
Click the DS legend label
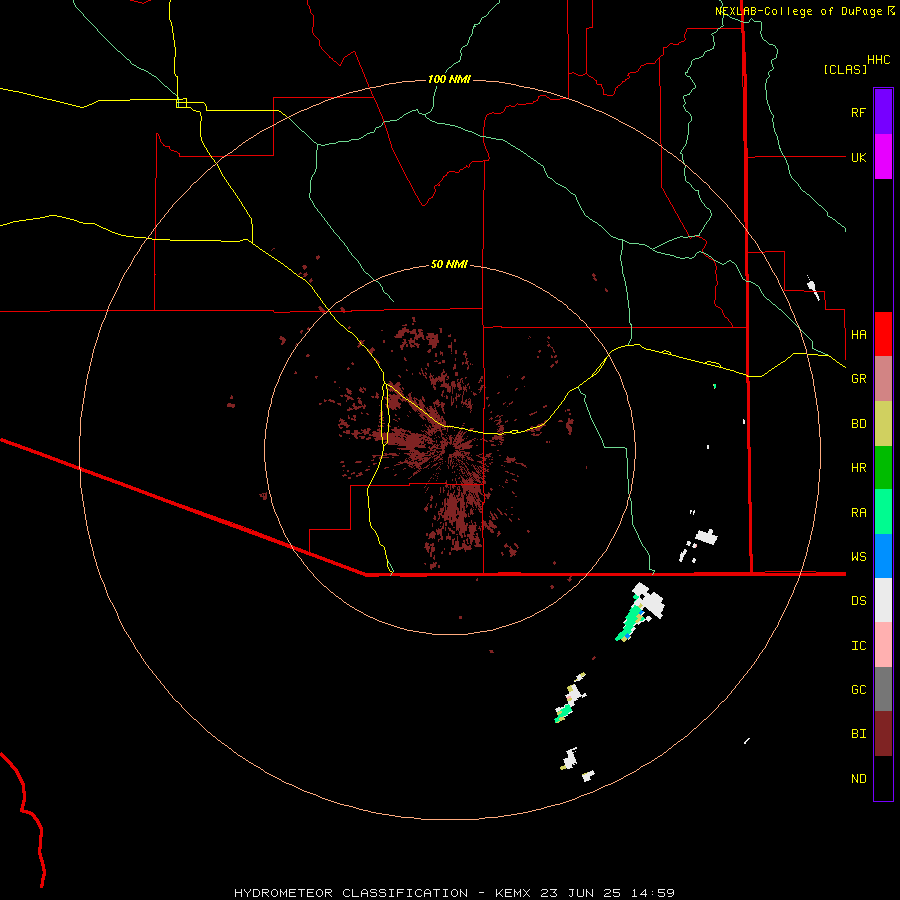tap(858, 601)
